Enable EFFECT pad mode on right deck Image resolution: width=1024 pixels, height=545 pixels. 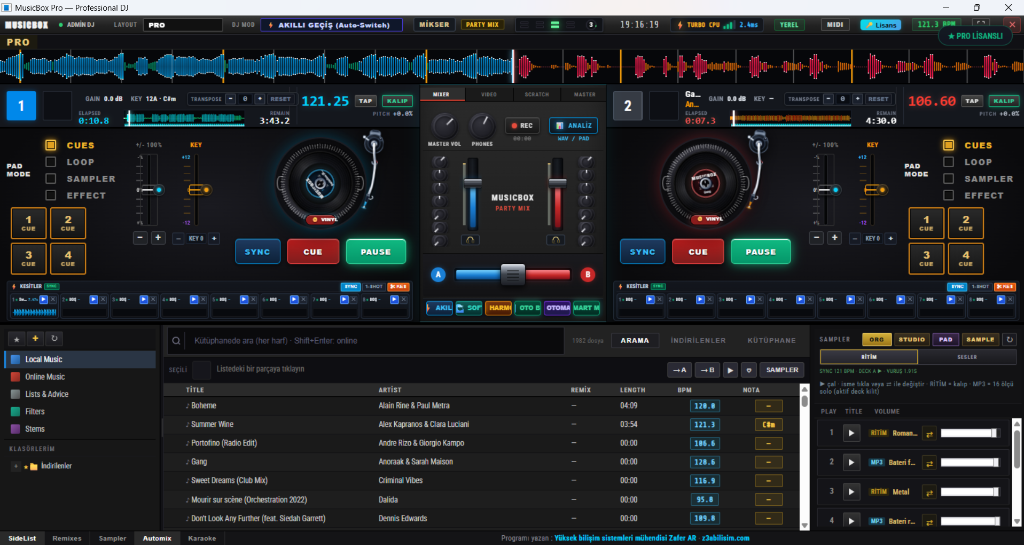coord(948,195)
